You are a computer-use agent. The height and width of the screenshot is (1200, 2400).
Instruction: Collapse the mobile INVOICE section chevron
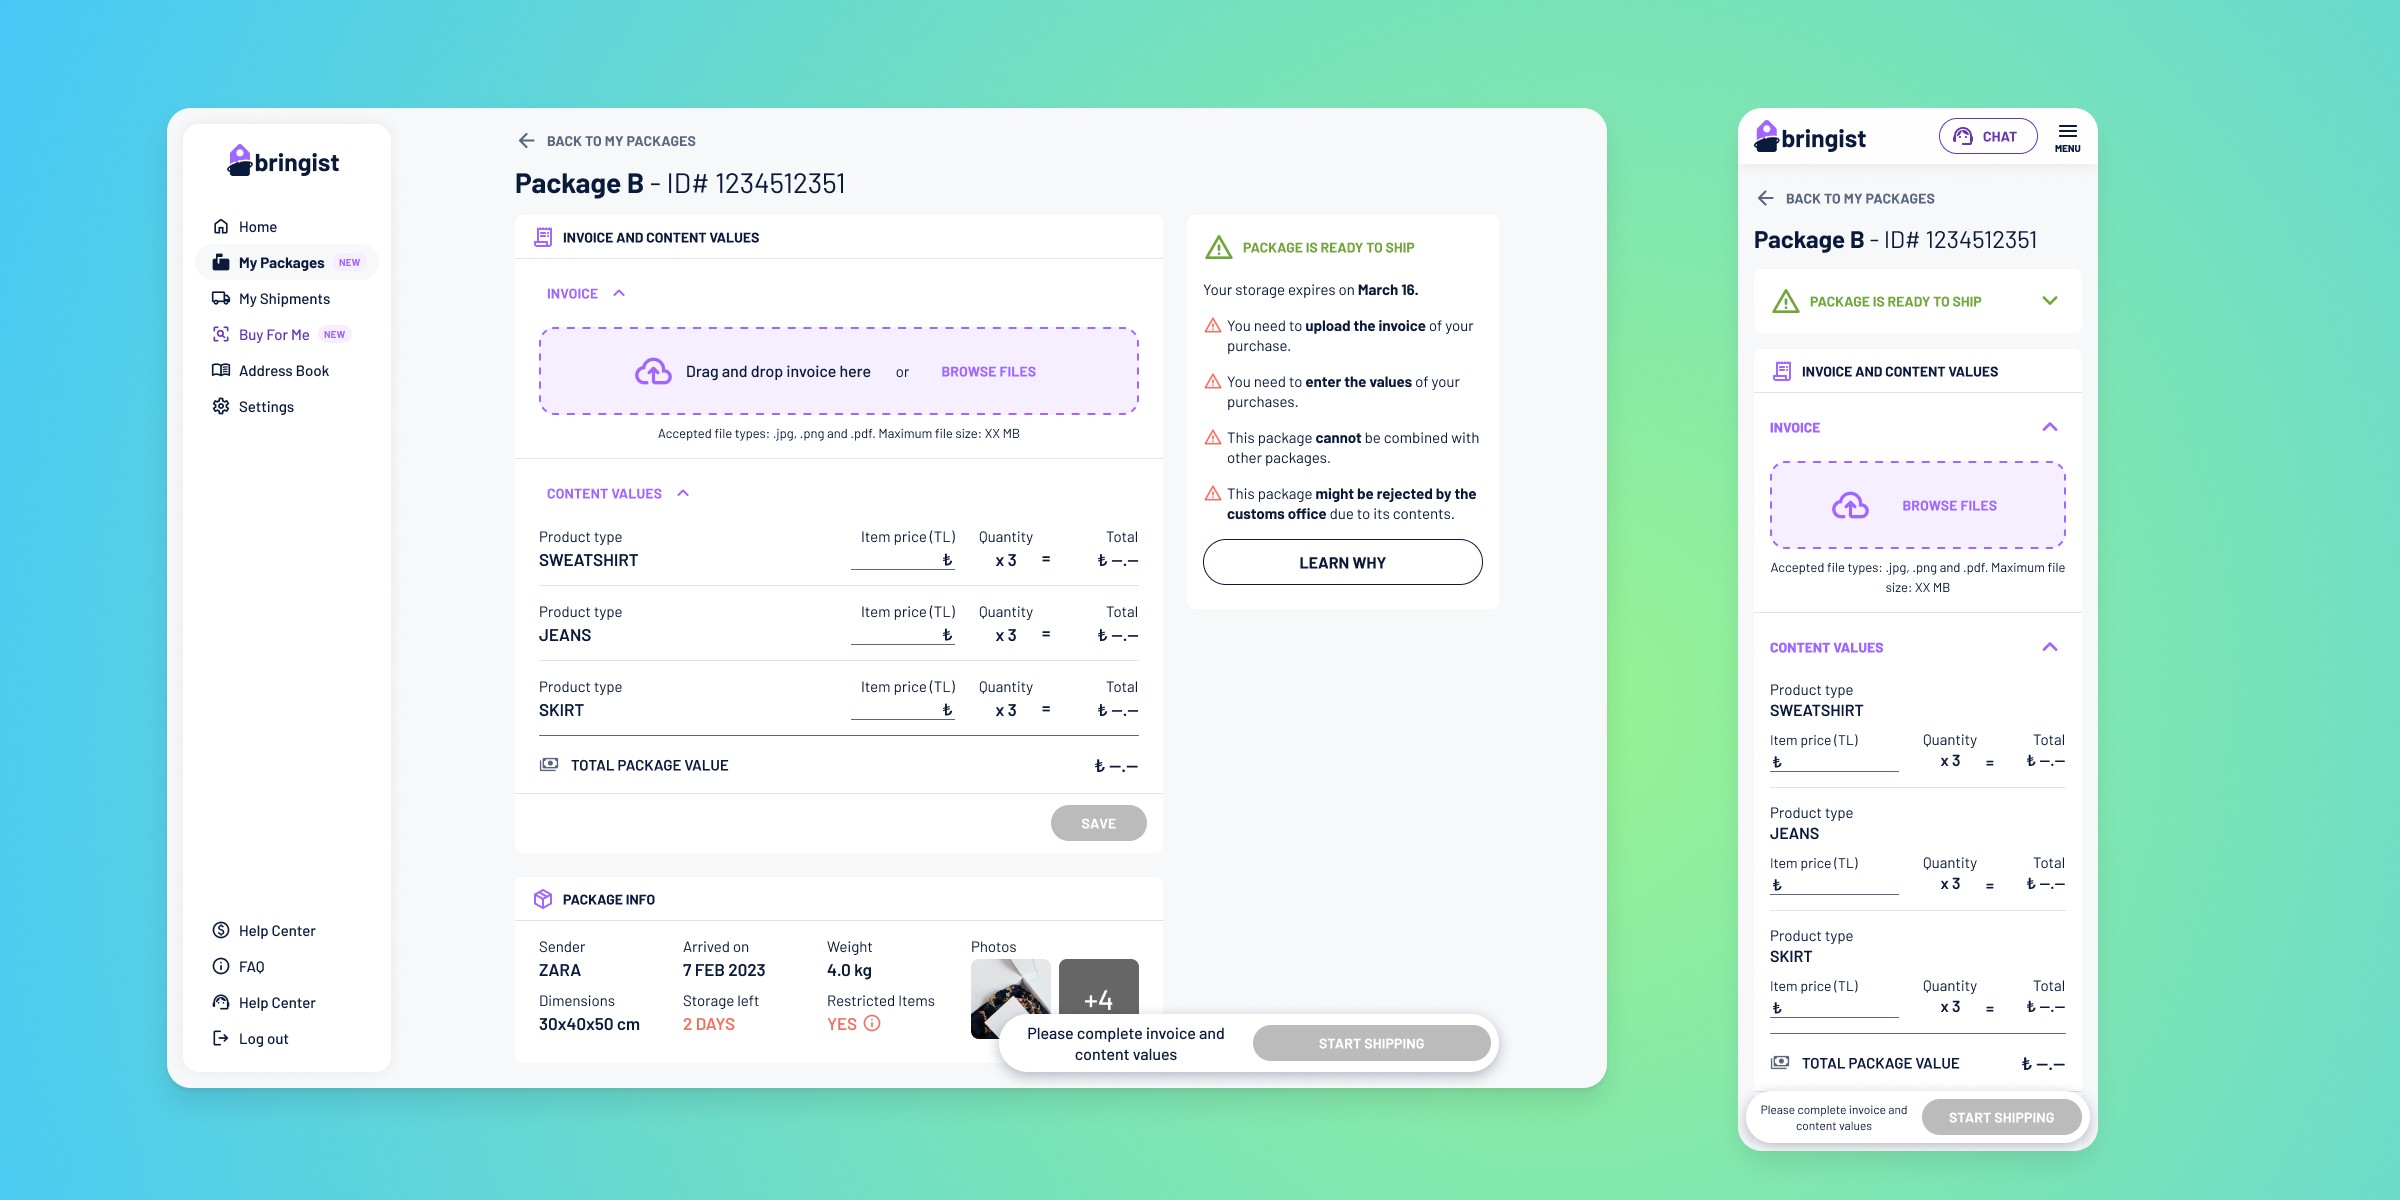(2049, 427)
